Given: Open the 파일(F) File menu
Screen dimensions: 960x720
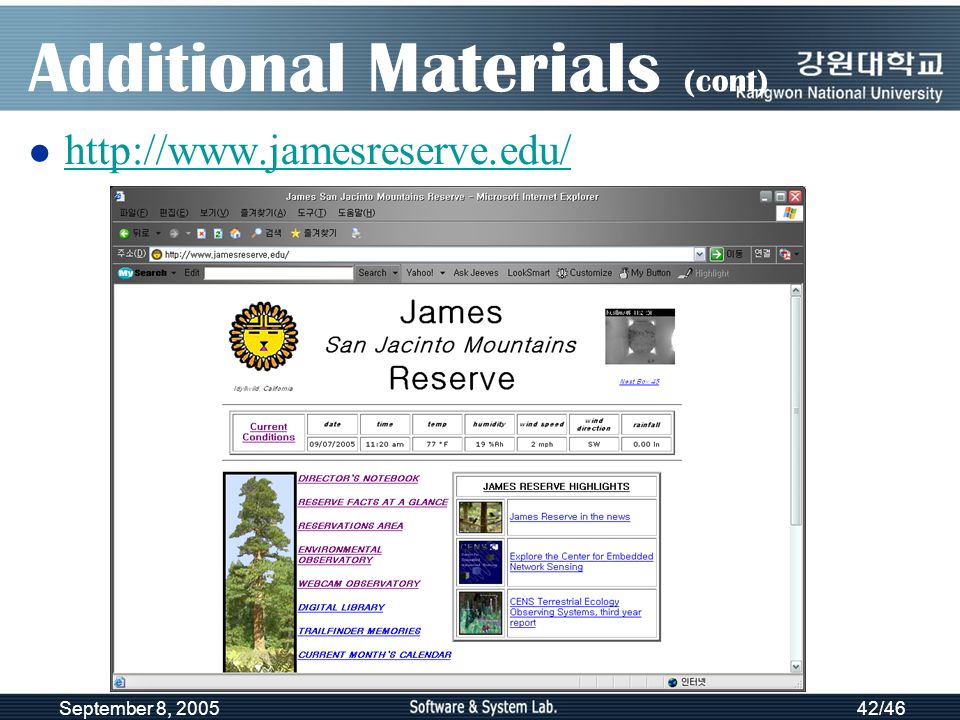Looking at the screenshot, I should (133, 213).
